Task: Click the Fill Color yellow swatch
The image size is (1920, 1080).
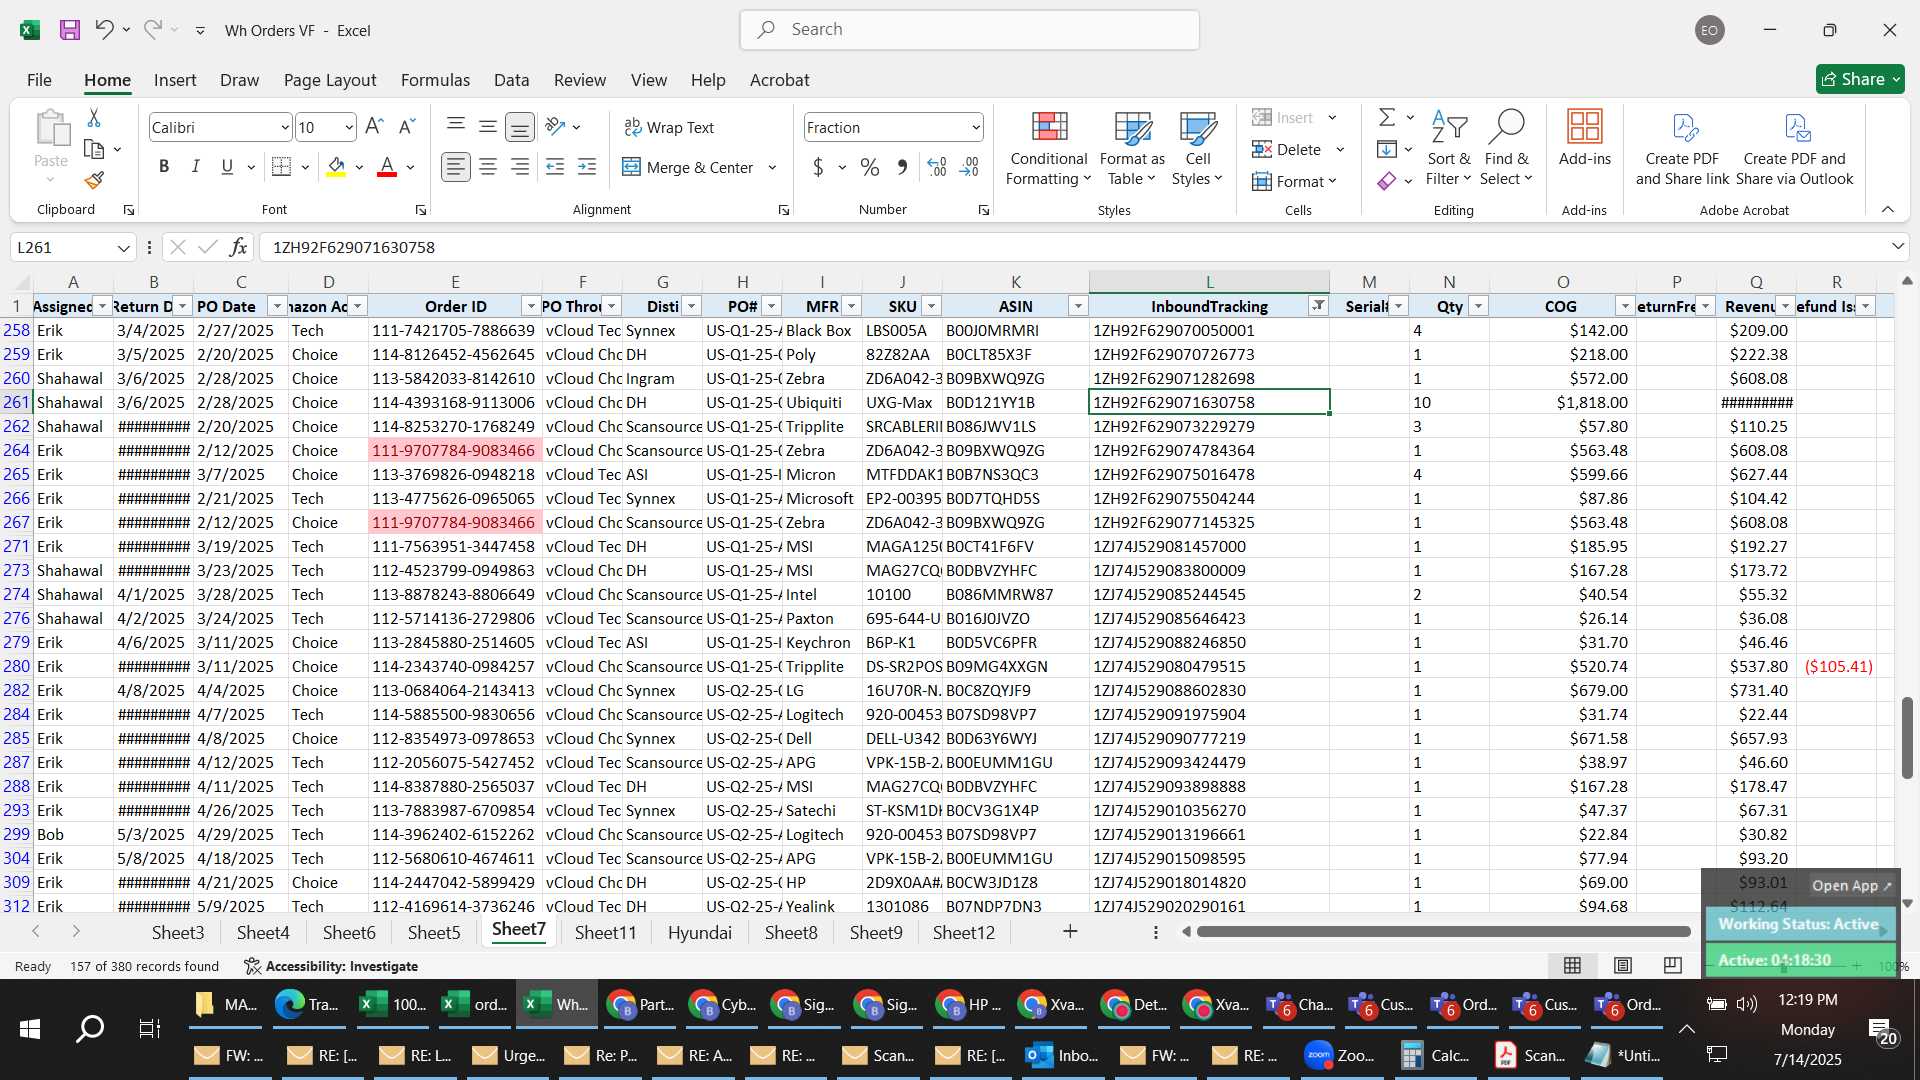Action: click(336, 168)
